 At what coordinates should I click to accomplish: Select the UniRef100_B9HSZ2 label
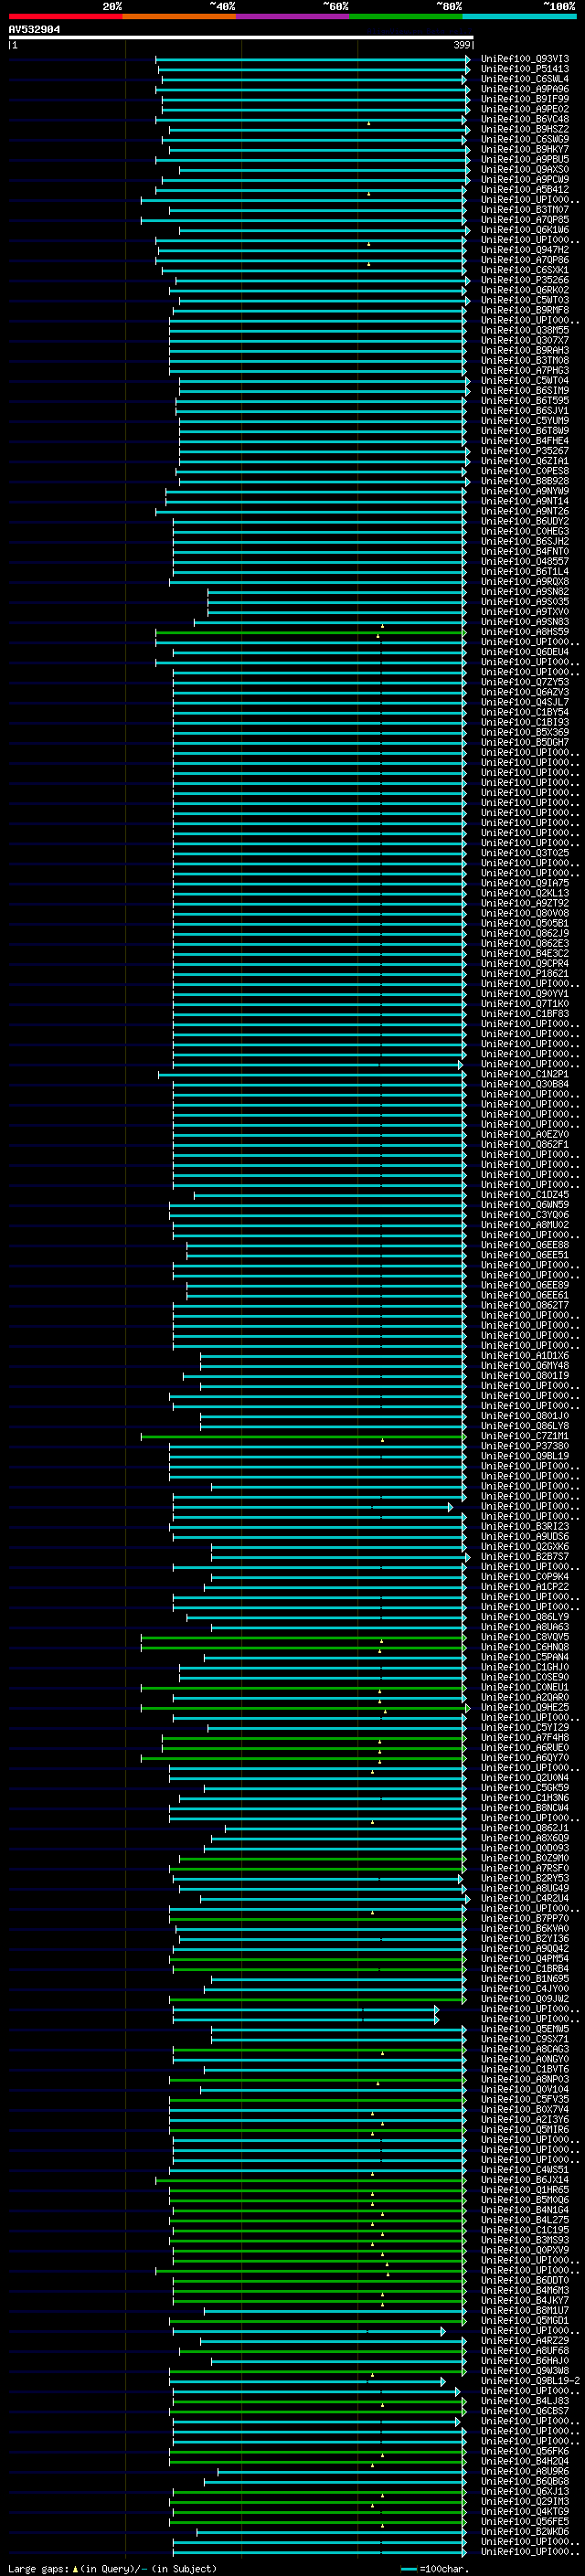(x=524, y=129)
